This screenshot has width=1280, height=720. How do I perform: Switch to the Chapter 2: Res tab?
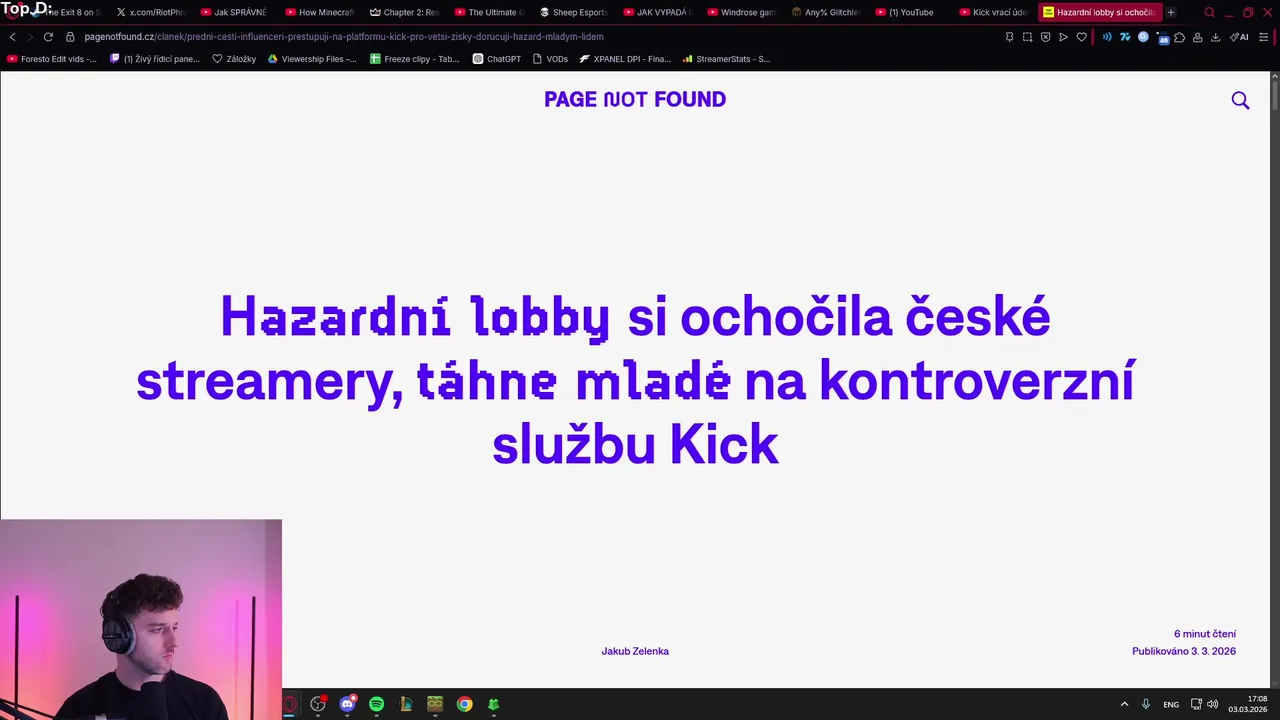(x=404, y=12)
